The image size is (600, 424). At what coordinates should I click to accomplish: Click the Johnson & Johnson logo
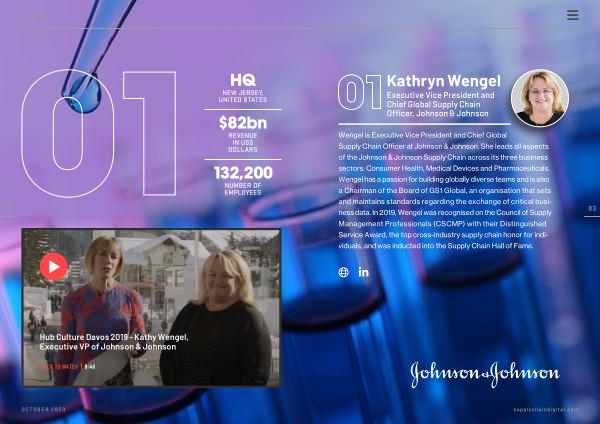point(485,374)
